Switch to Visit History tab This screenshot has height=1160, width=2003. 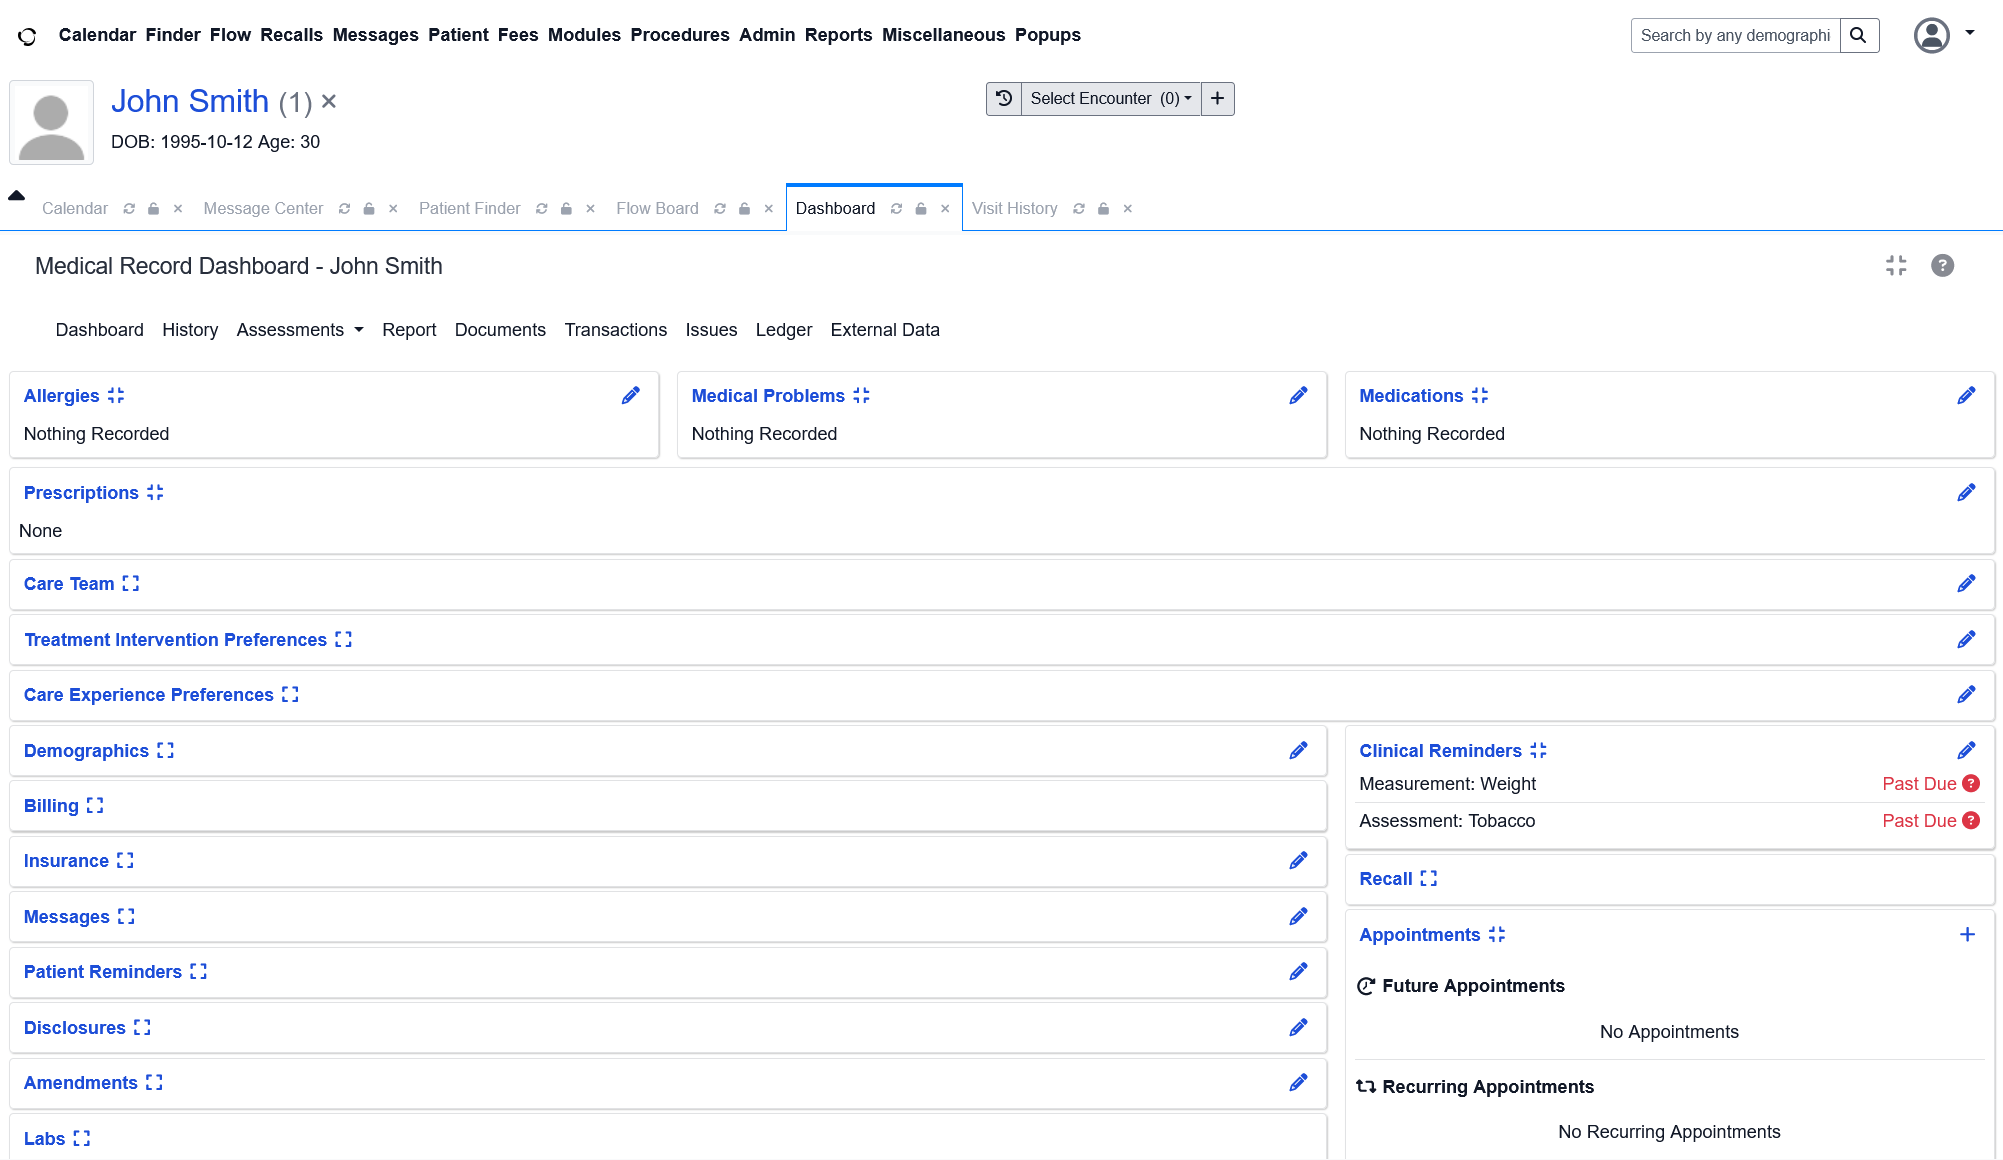[1014, 209]
